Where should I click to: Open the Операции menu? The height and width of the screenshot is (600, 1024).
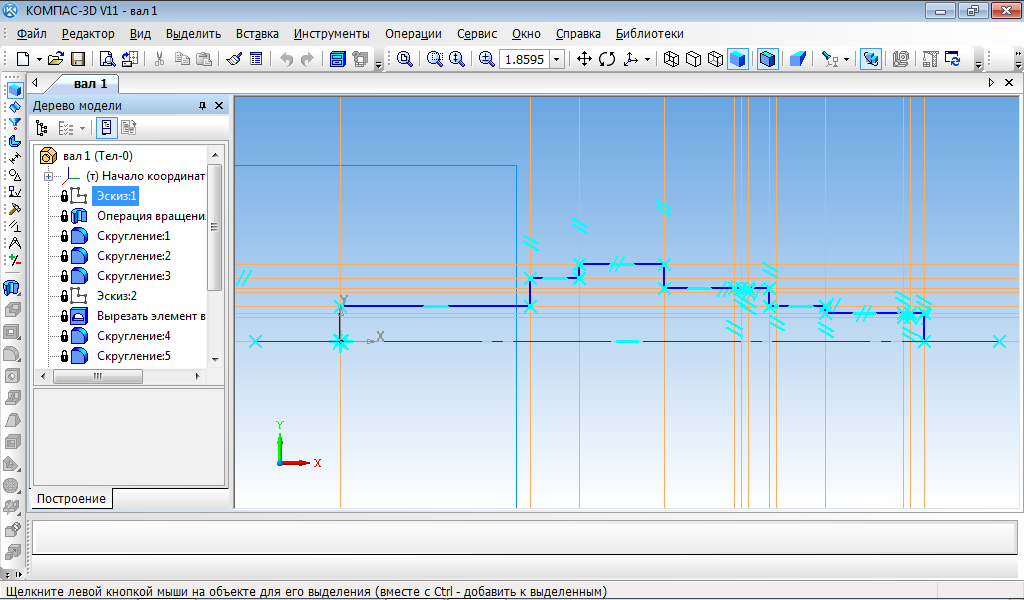[413, 34]
